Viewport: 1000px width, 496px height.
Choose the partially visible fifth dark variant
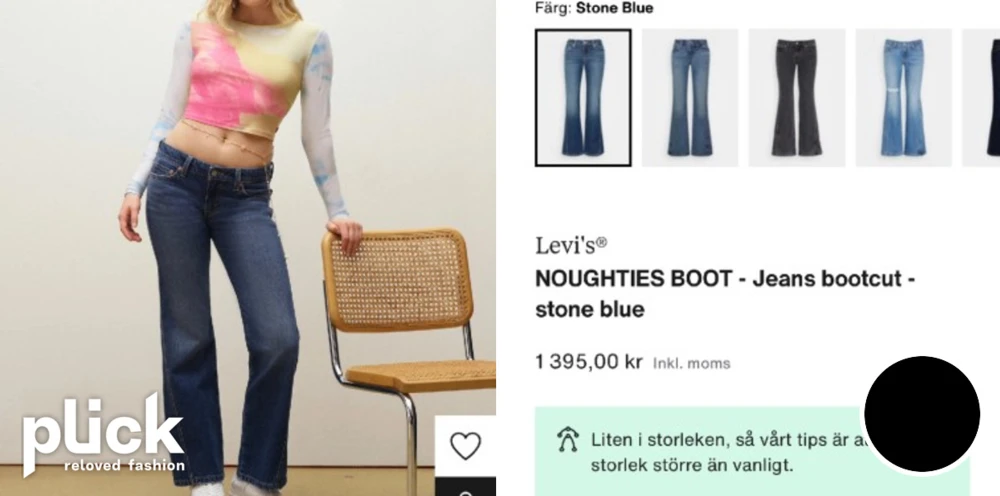(x=982, y=98)
